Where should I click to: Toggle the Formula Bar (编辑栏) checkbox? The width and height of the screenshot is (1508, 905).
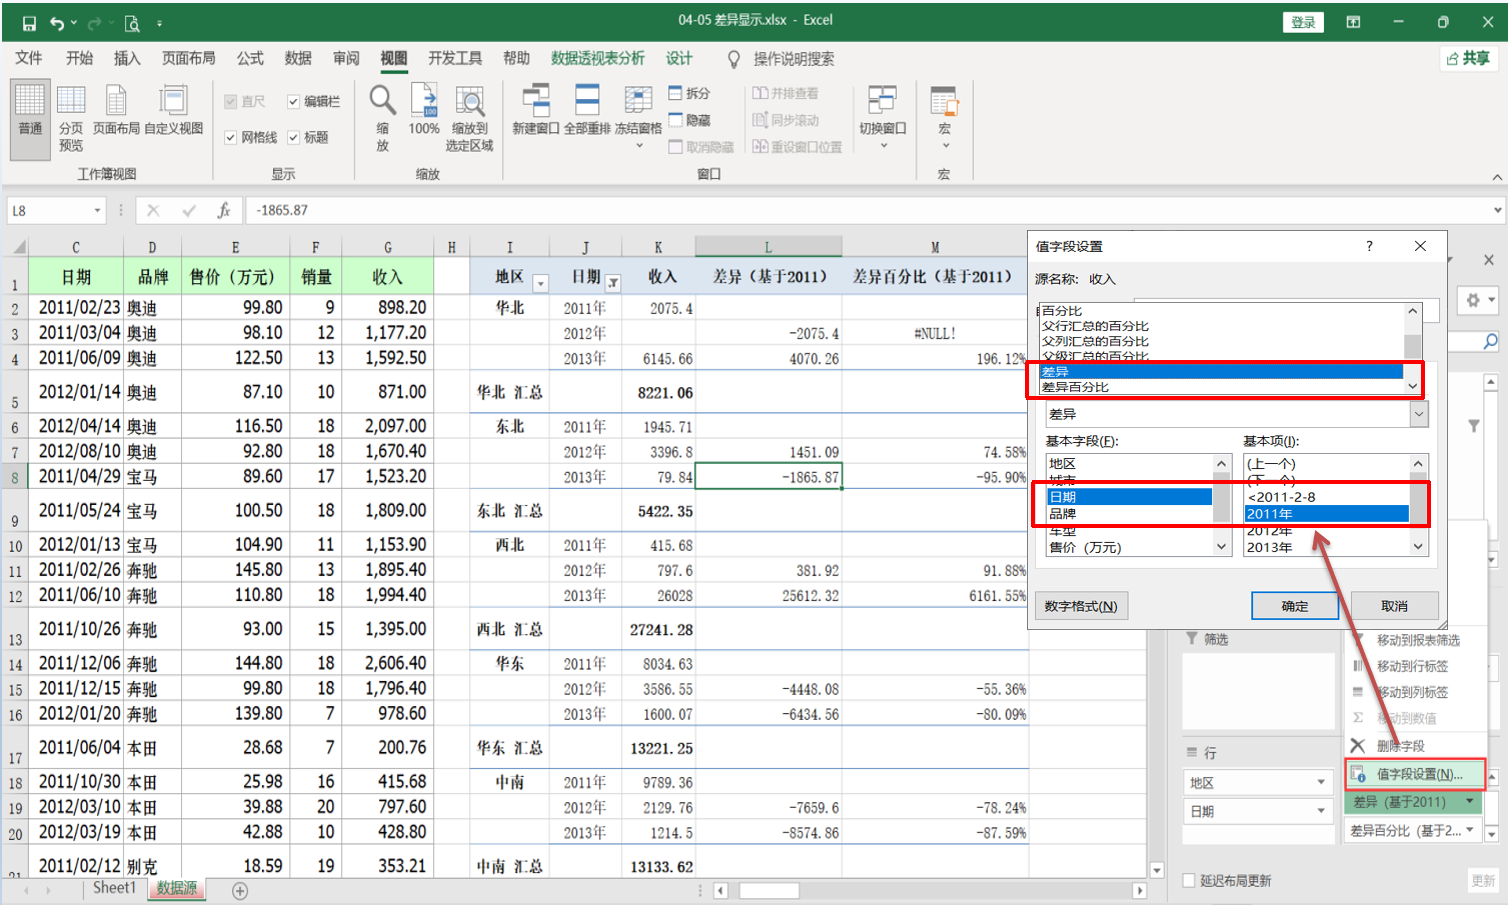[293, 102]
